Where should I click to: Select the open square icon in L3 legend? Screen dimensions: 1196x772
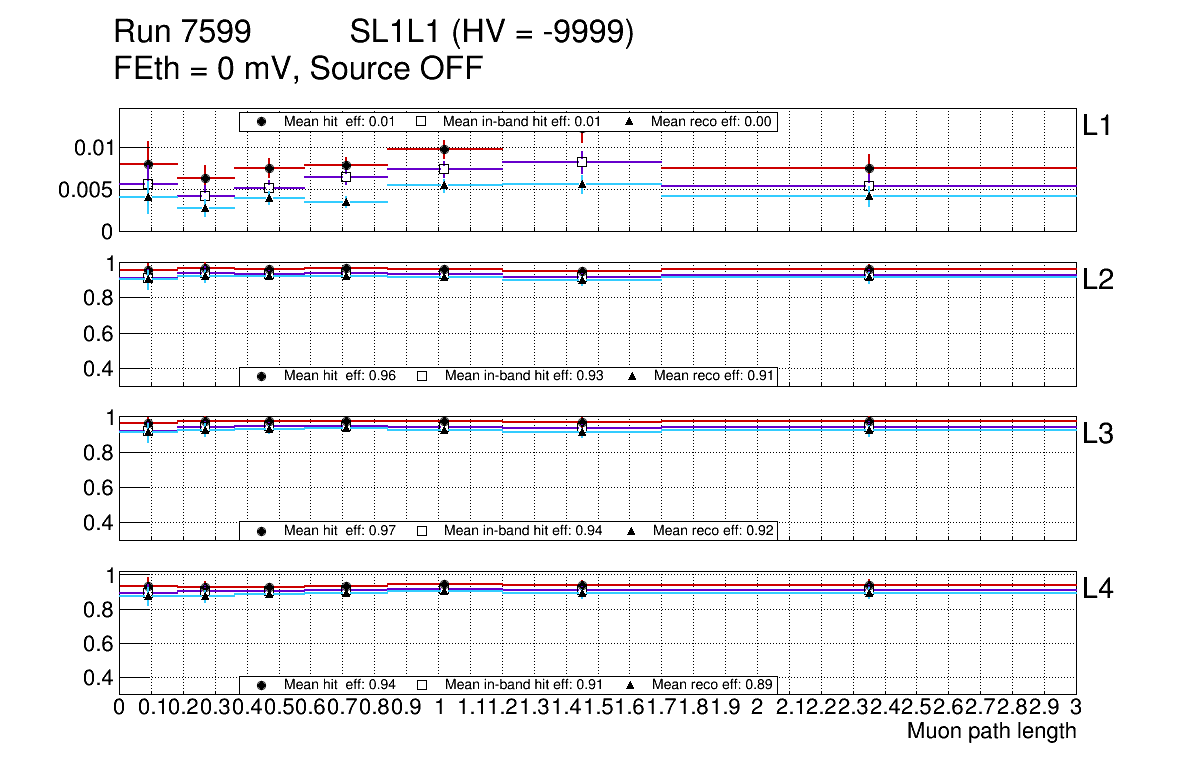421,530
